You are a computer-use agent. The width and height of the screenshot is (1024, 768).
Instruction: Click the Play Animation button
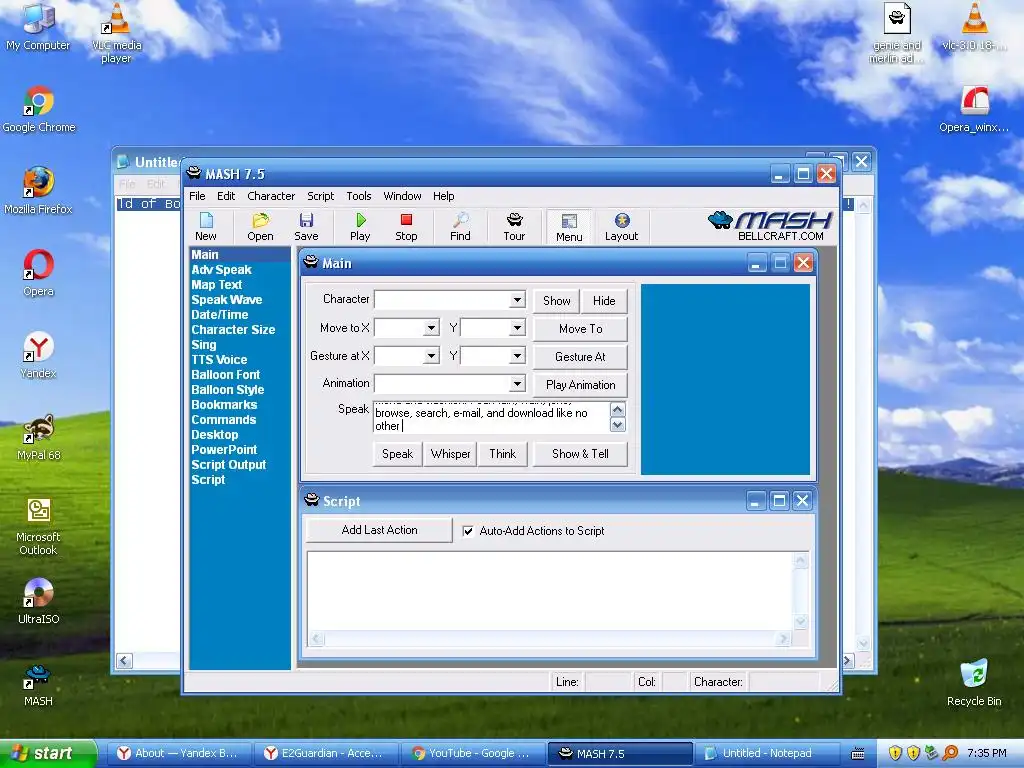click(581, 385)
